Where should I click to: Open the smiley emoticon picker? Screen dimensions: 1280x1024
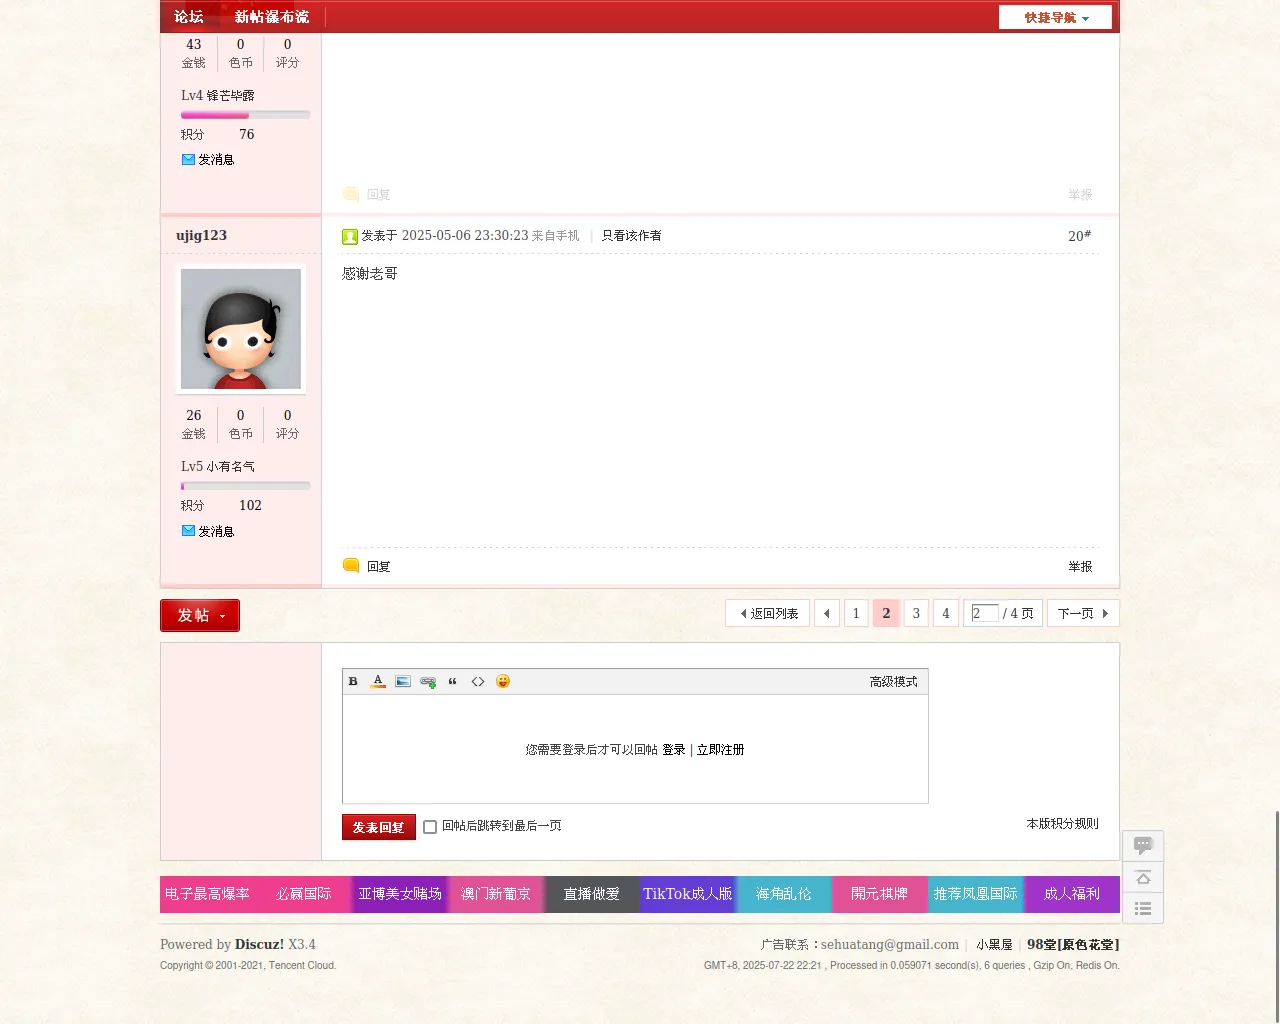click(x=503, y=682)
